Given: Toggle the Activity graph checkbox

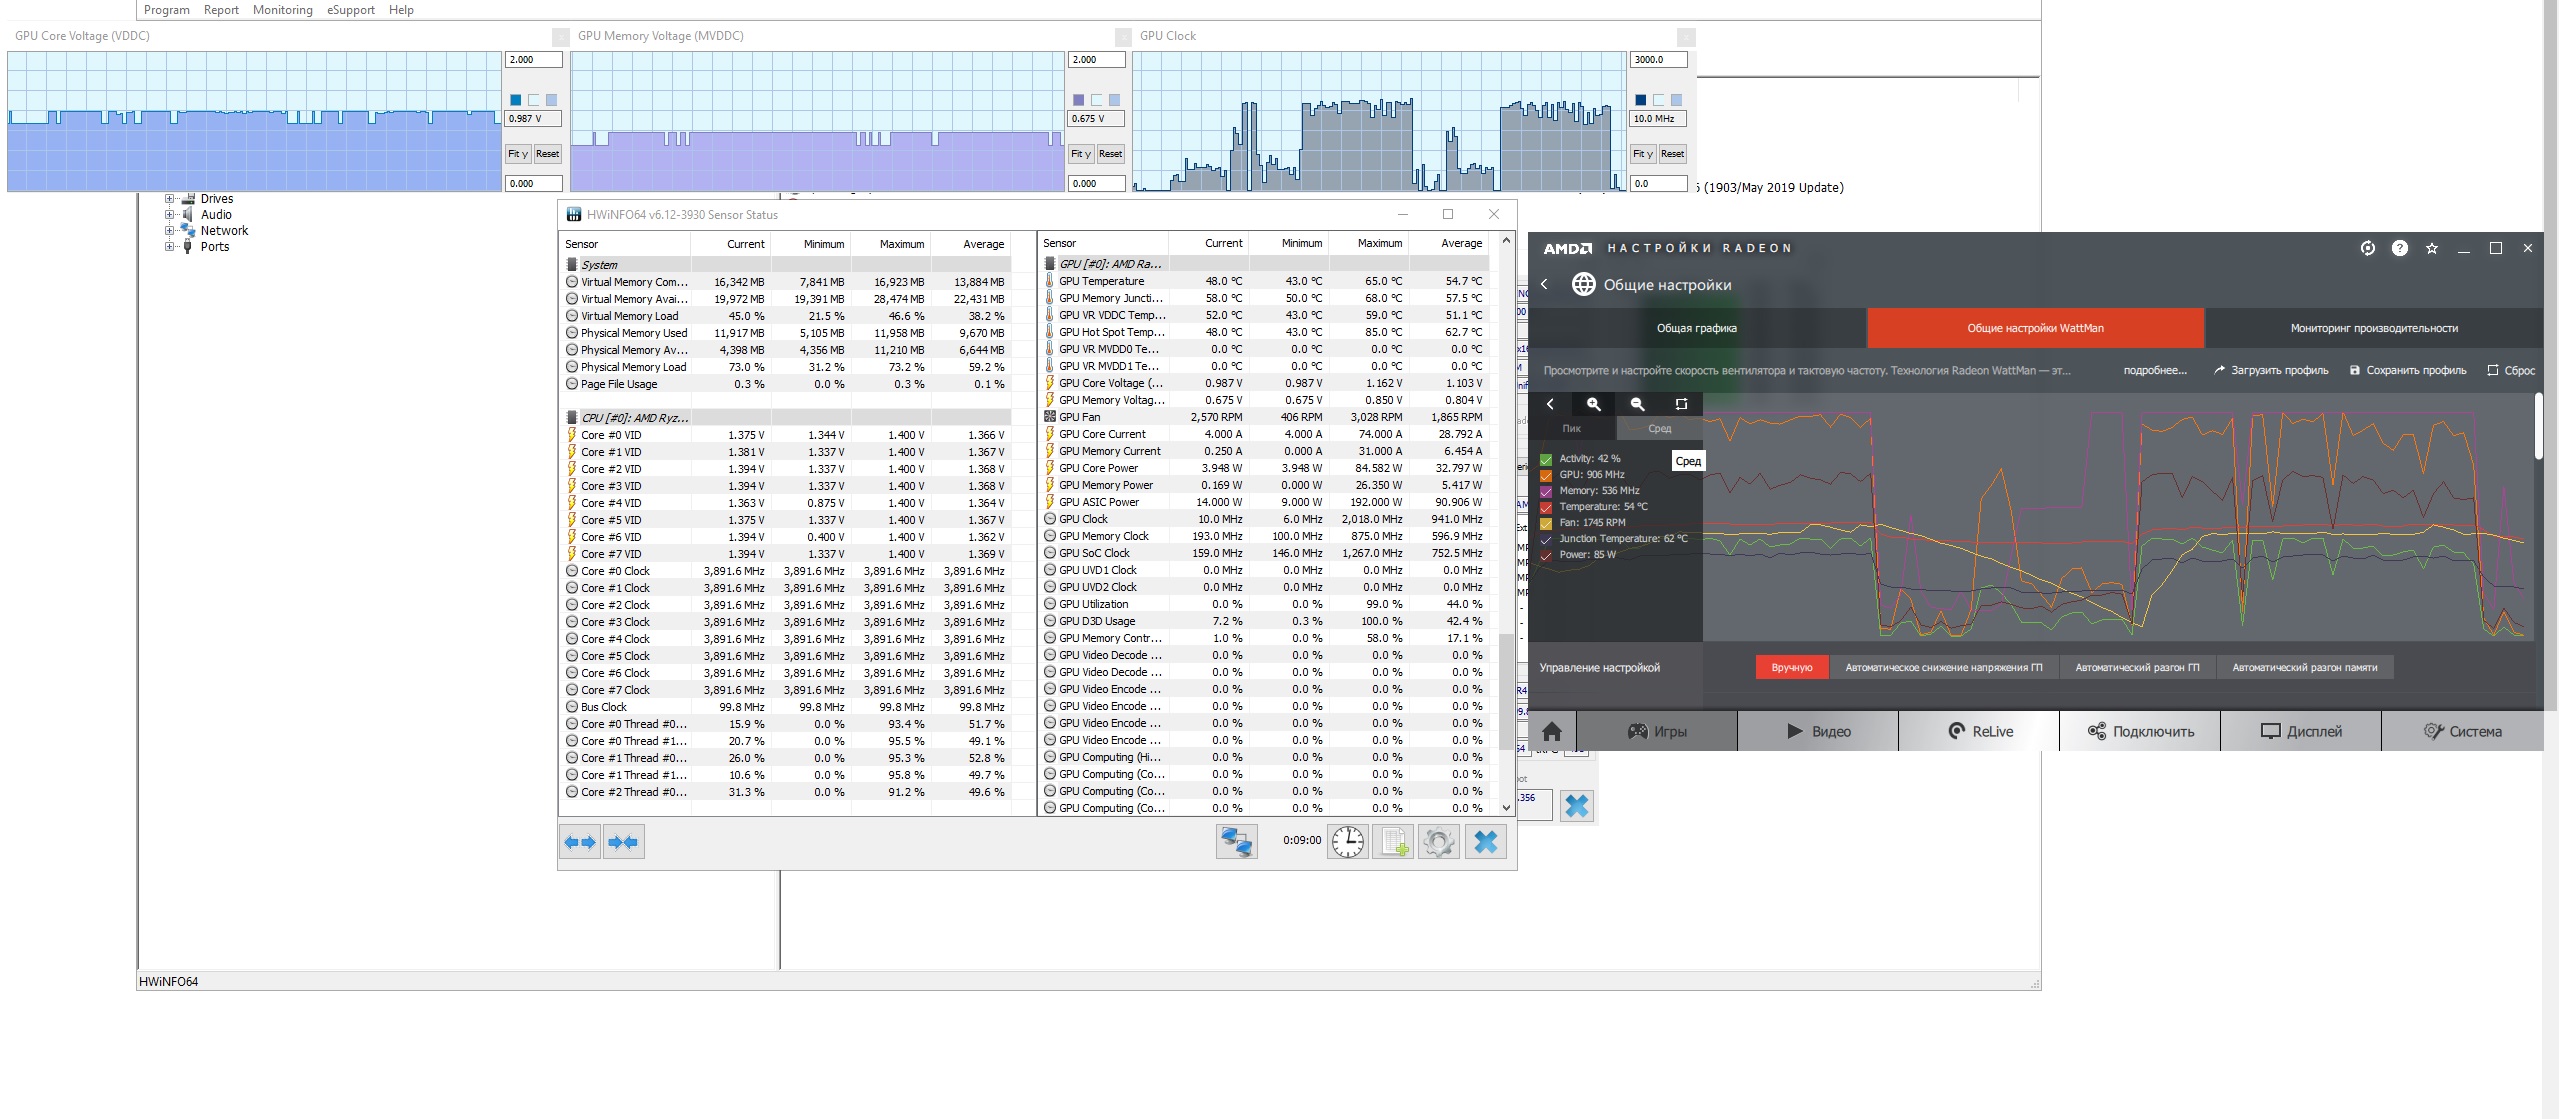Looking at the screenshot, I should tap(1546, 459).
